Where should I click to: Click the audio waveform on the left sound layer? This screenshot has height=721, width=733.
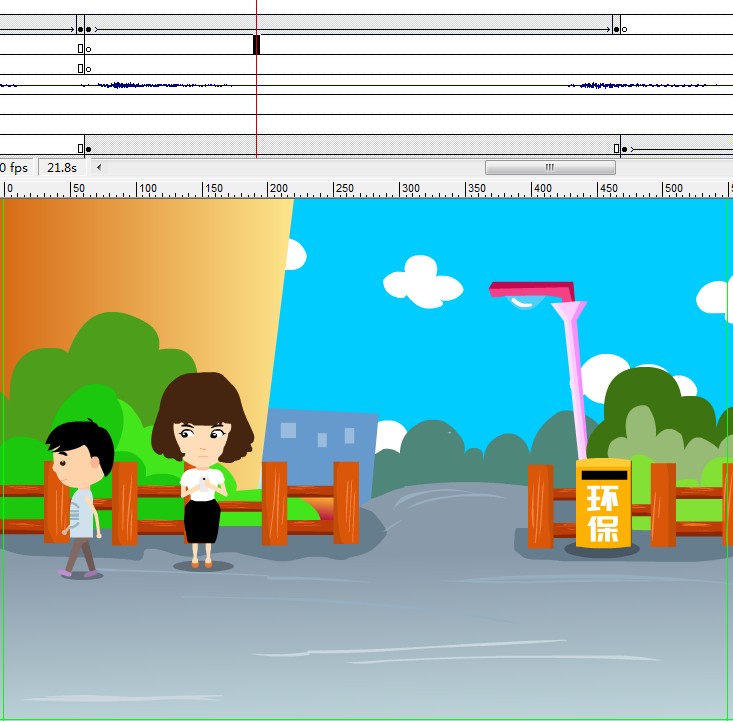click(x=160, y=86)
